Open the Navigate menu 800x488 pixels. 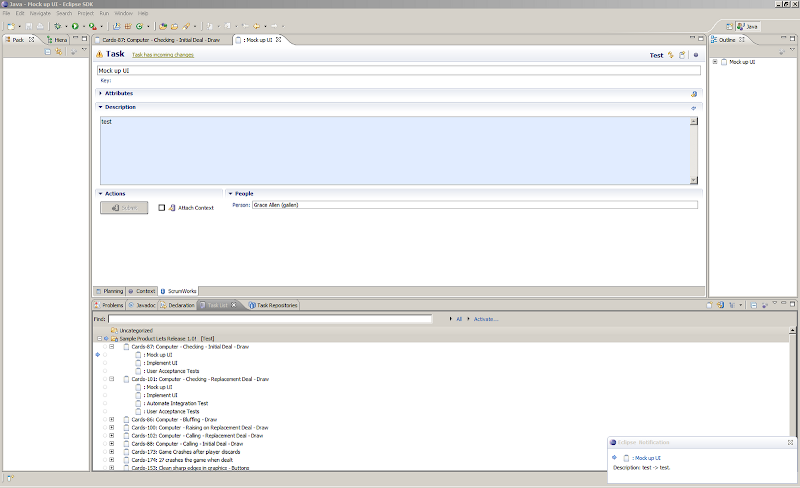pyautogui.click(x=39, y=13)
